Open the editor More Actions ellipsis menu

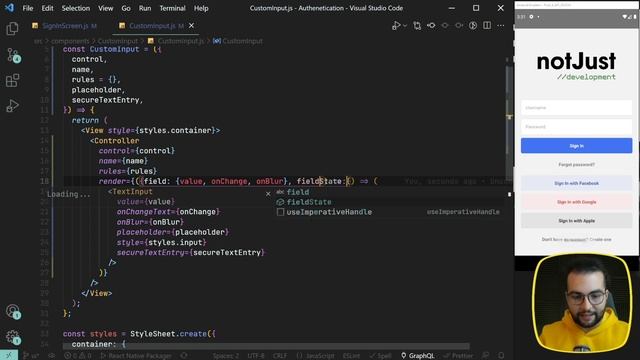[501, 26]
